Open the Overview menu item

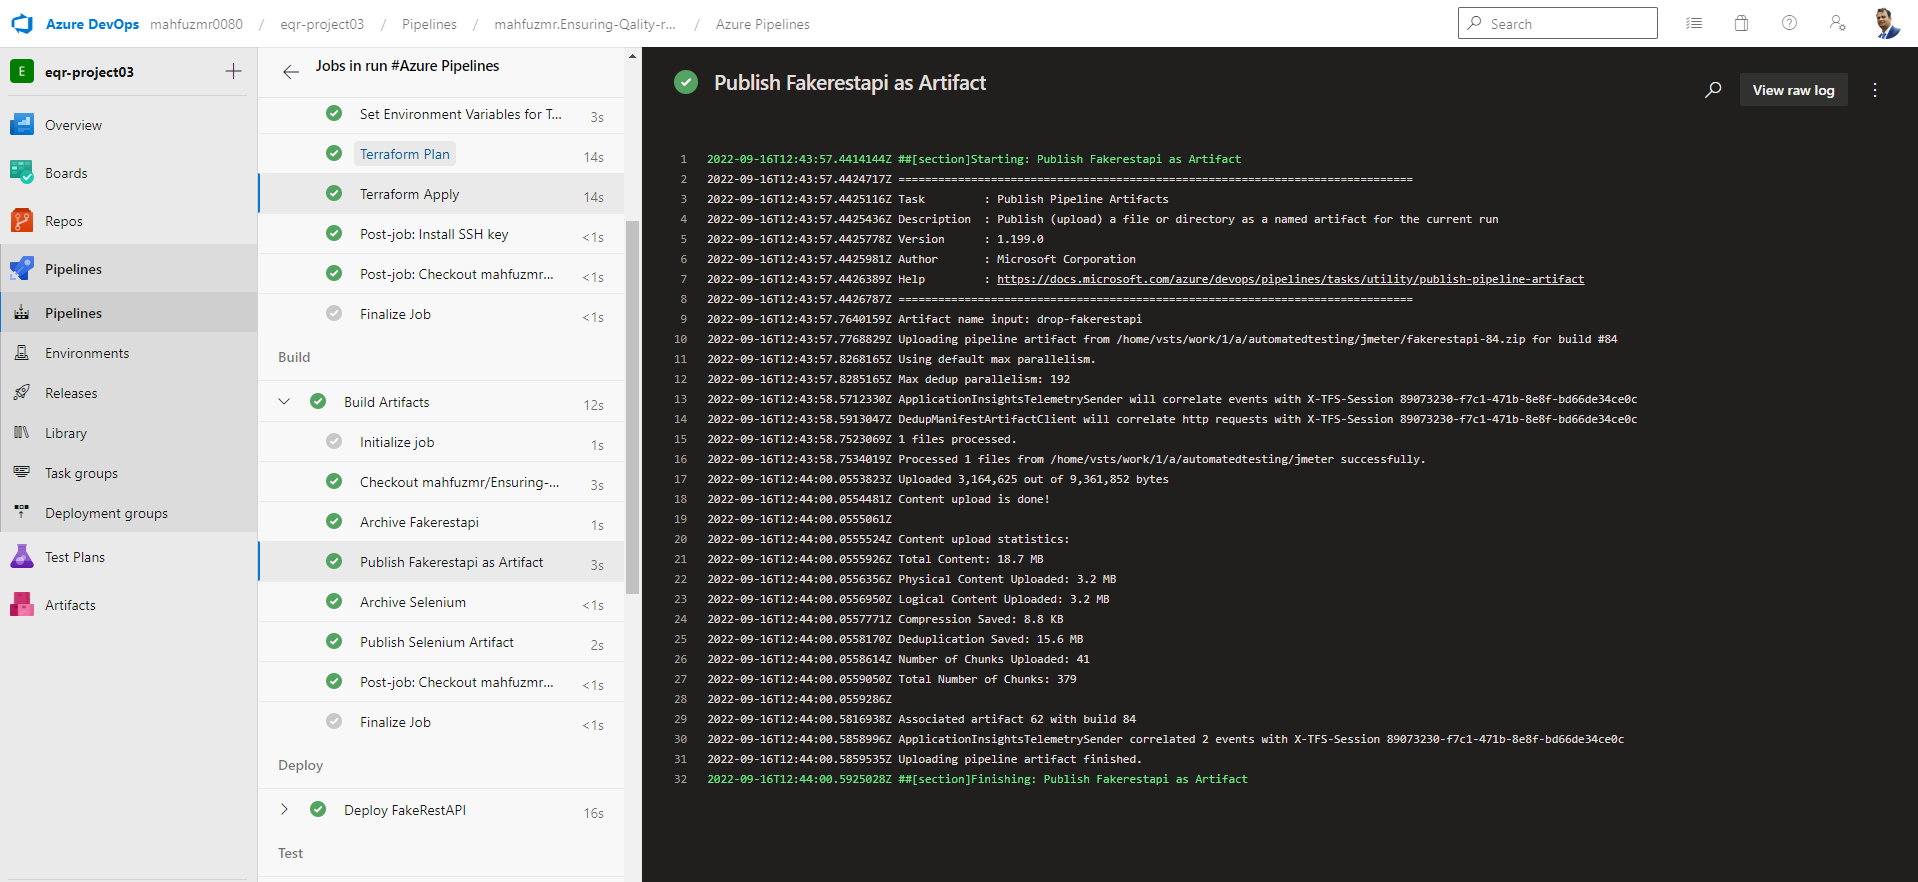click(73, 125)
